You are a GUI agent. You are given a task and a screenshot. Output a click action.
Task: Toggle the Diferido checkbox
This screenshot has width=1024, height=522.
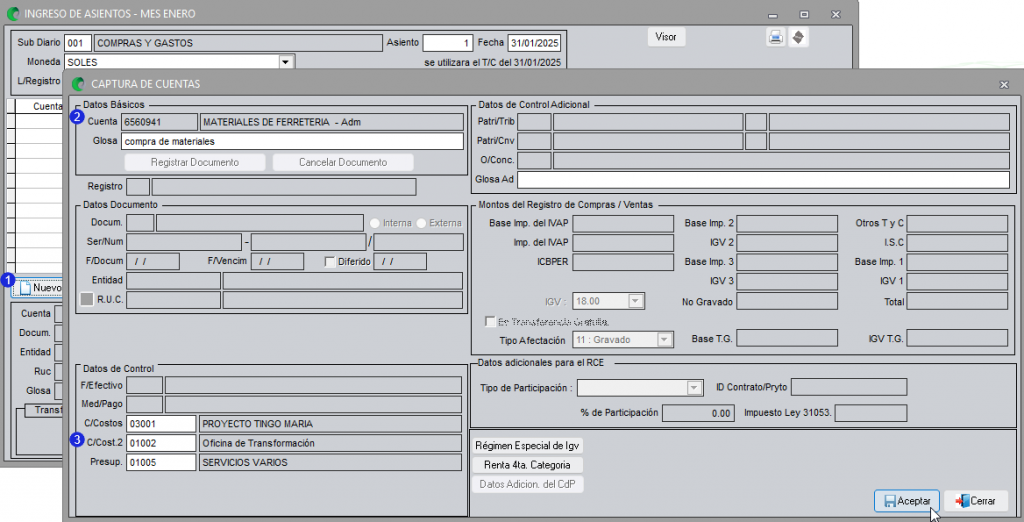click(330, 262)
